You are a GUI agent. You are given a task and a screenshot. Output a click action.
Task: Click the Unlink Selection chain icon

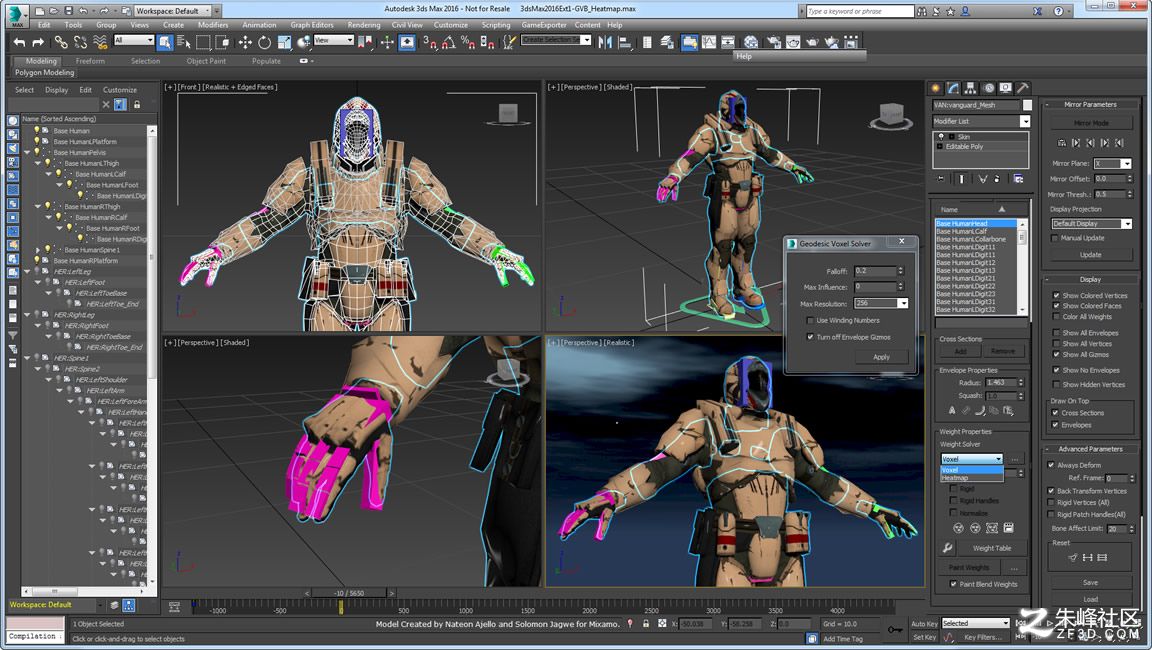click(81, 43)
